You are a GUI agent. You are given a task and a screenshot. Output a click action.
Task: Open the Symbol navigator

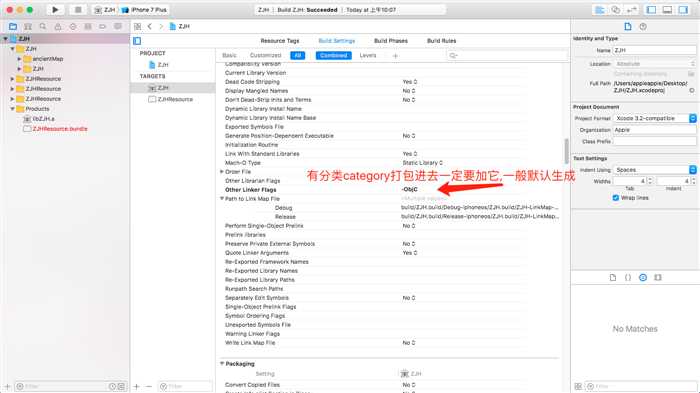pyautogui.click(x=28, y=27)
